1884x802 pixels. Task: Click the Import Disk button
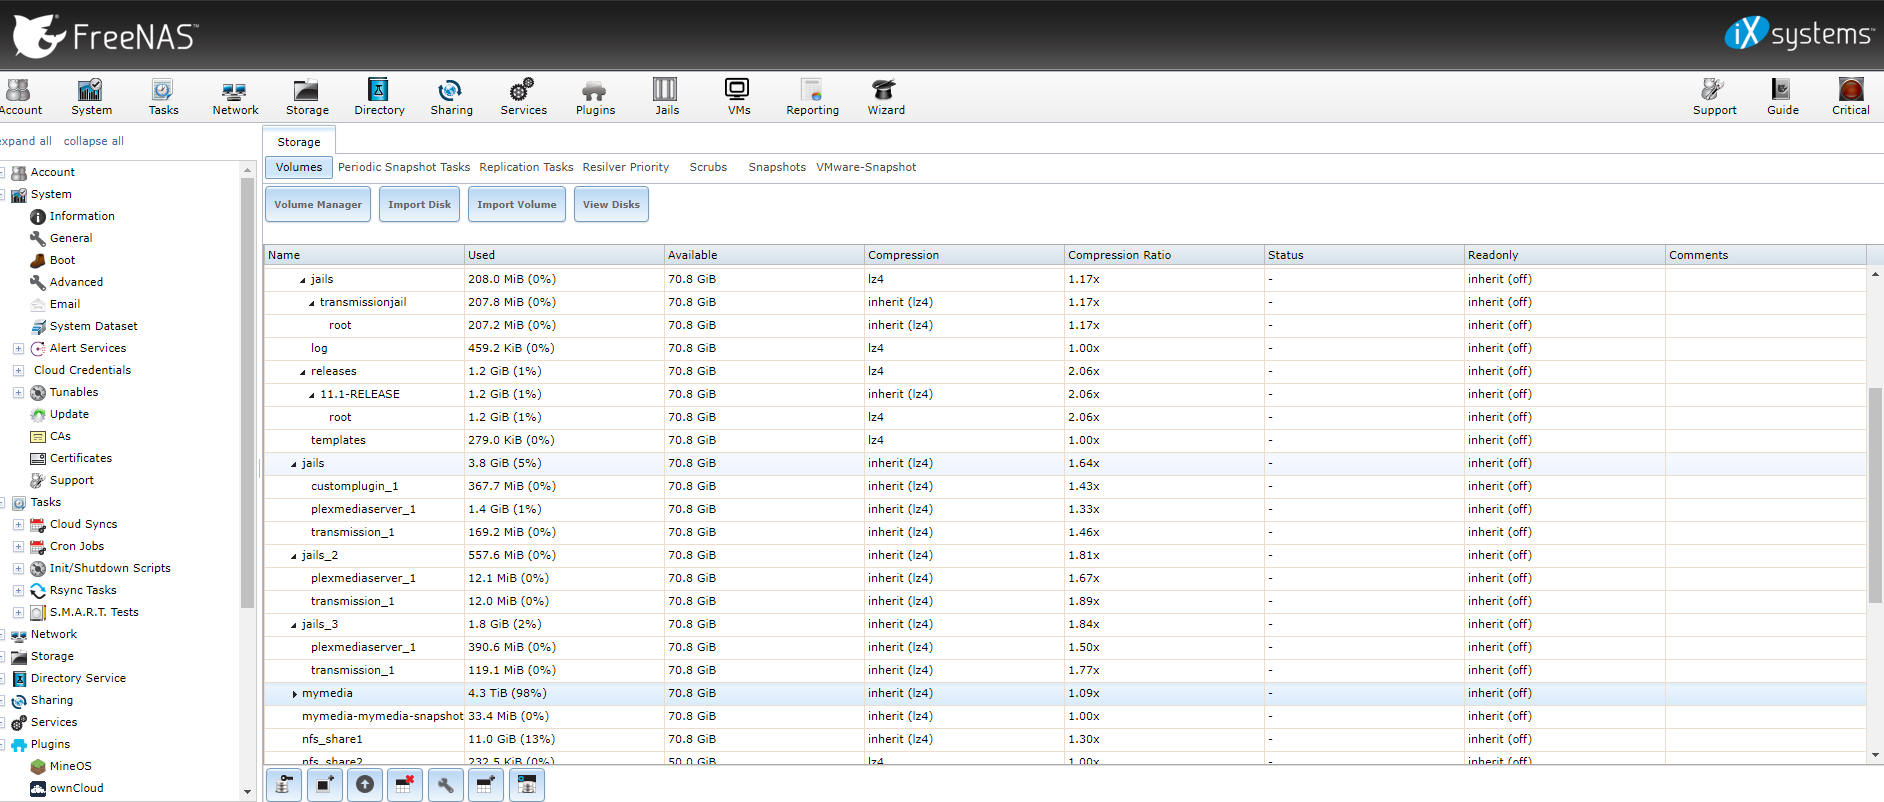click(419, 204)
